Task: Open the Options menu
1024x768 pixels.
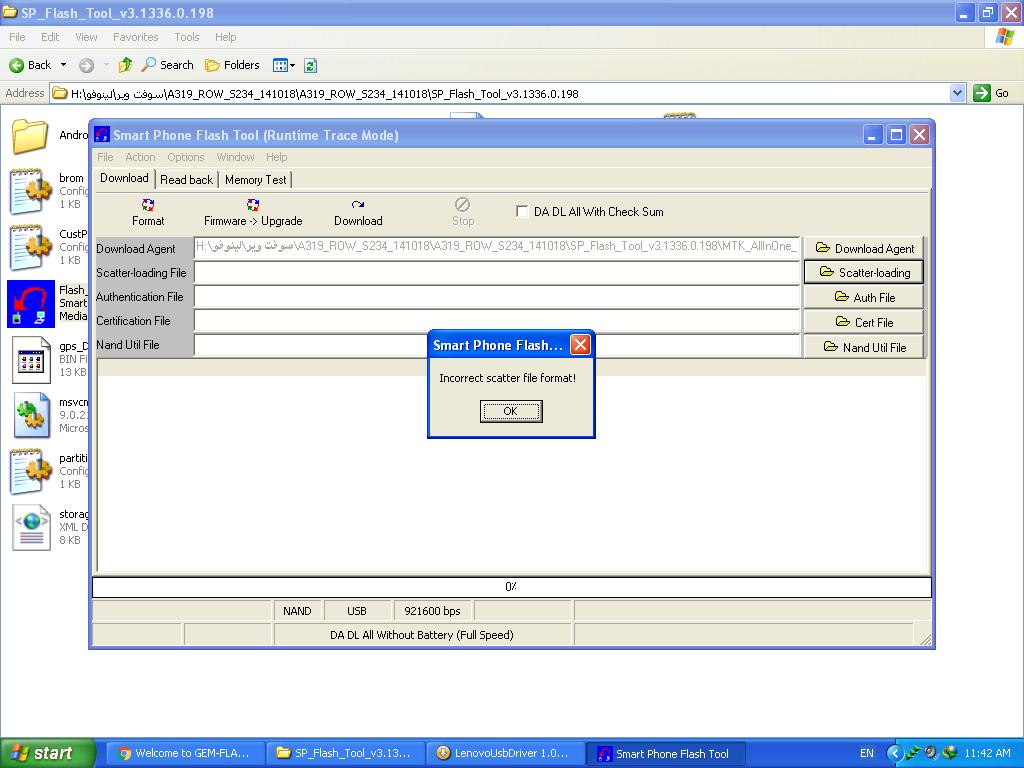Action: point(185,157)
